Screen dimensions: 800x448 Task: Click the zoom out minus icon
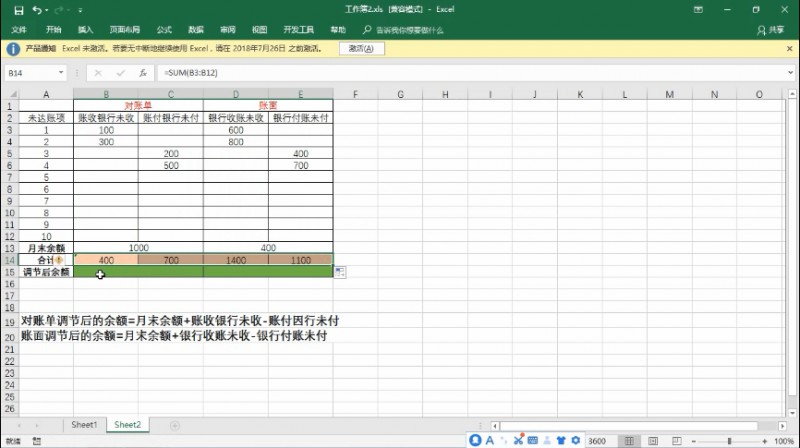click(x=694, y=441)
